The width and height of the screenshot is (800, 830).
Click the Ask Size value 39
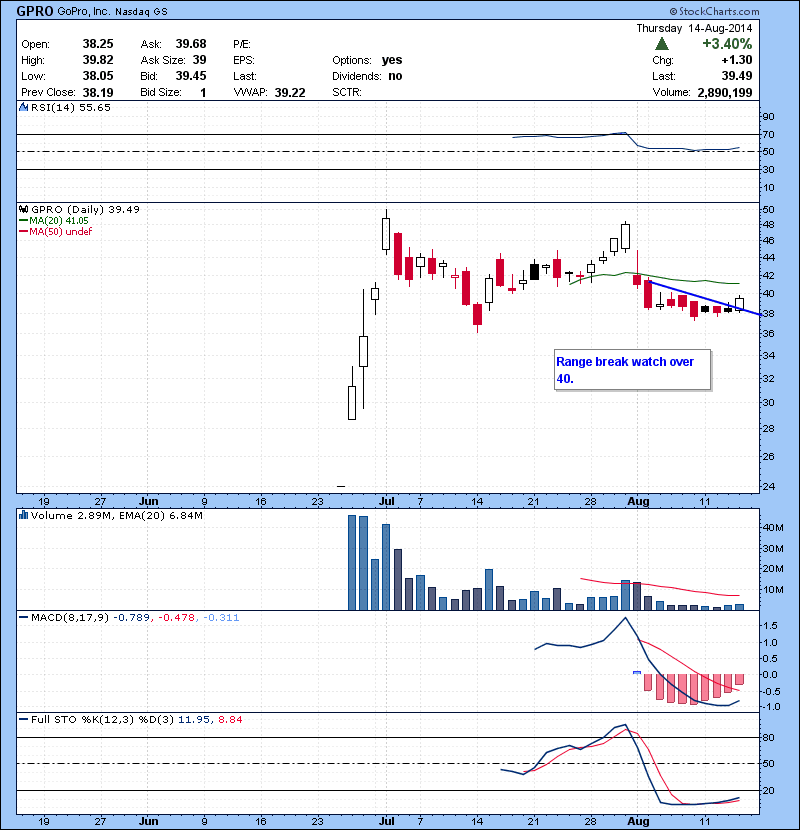[x=200, y=59]
